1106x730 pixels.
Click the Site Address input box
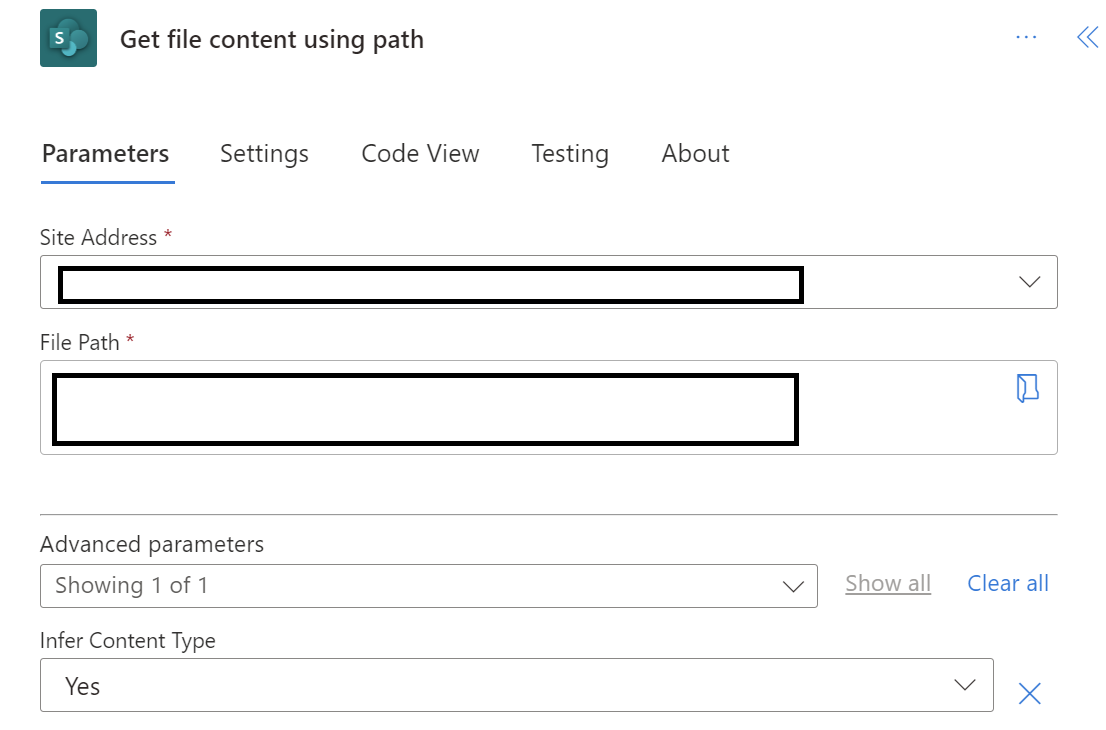[430, 284]
